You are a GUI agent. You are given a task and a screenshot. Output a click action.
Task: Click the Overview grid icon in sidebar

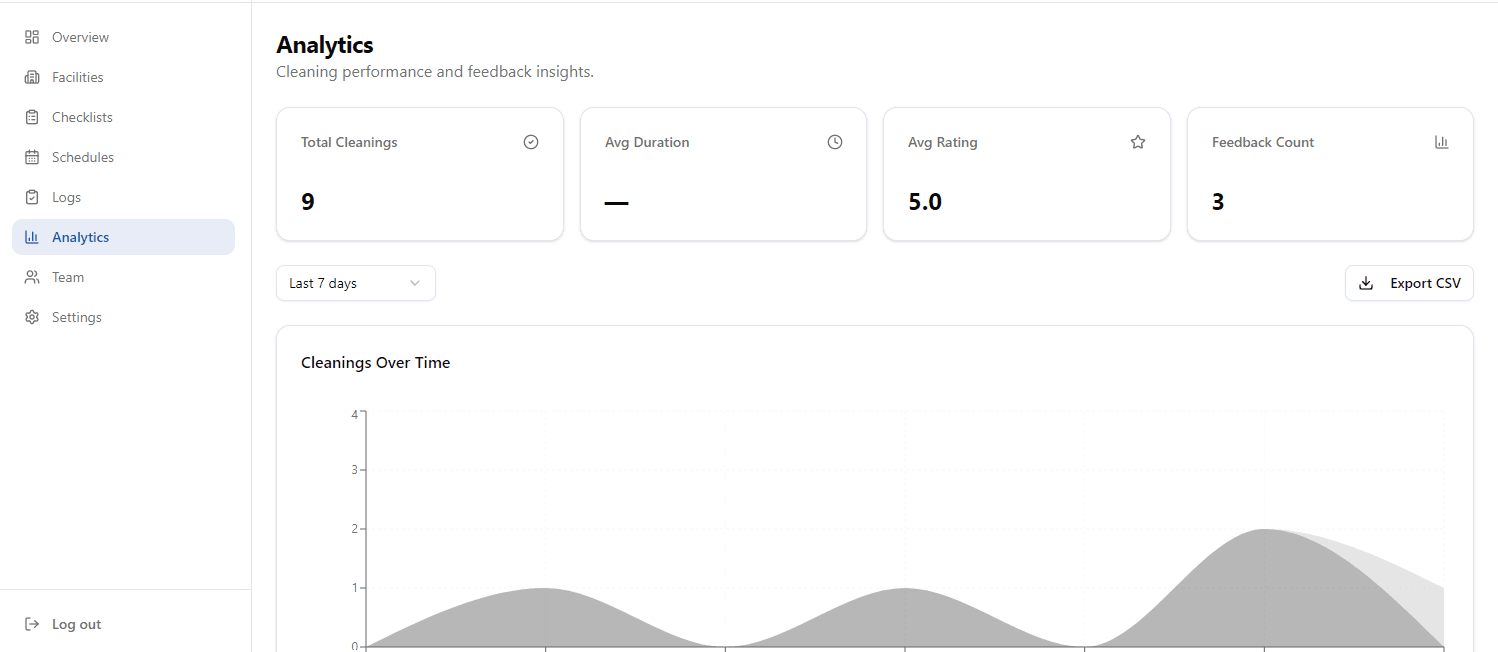tap(30, 36)
